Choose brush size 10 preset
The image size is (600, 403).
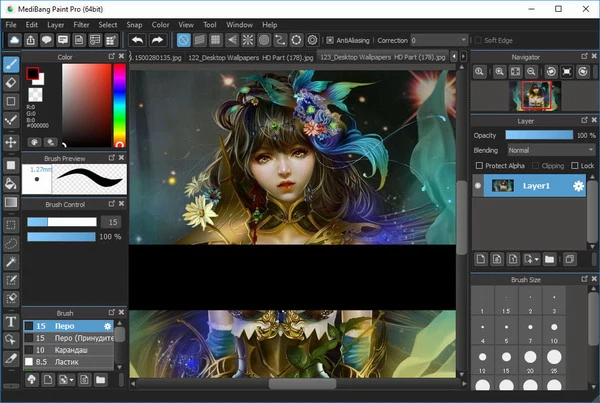click(x=554, y=330)
